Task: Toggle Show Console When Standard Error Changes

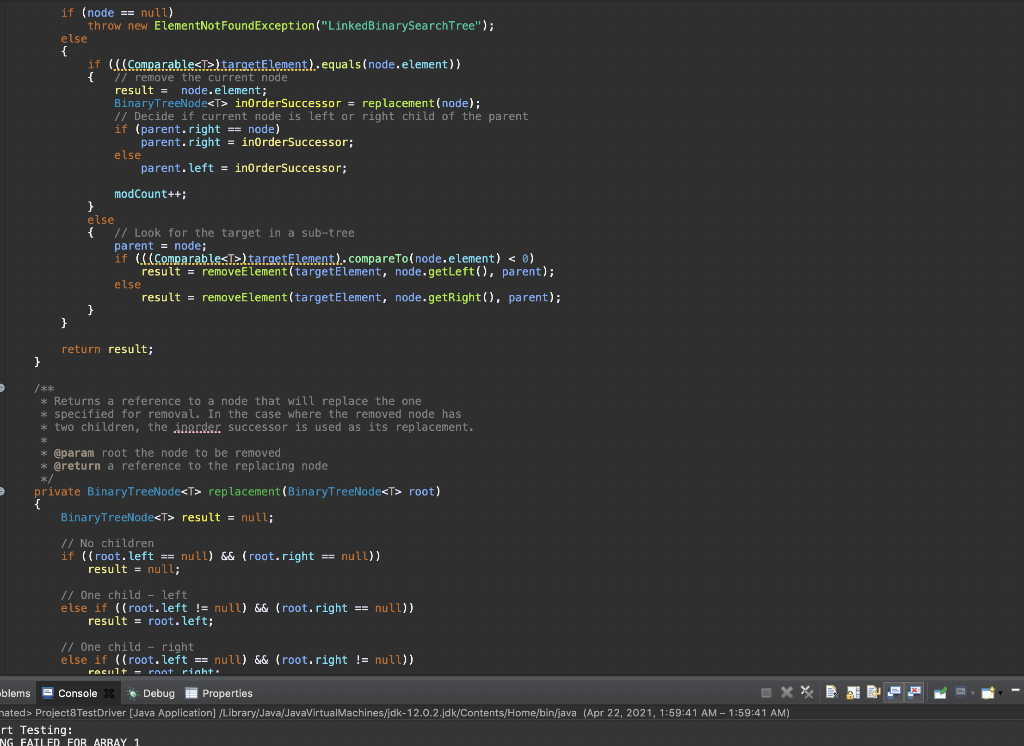Action: 915,692
